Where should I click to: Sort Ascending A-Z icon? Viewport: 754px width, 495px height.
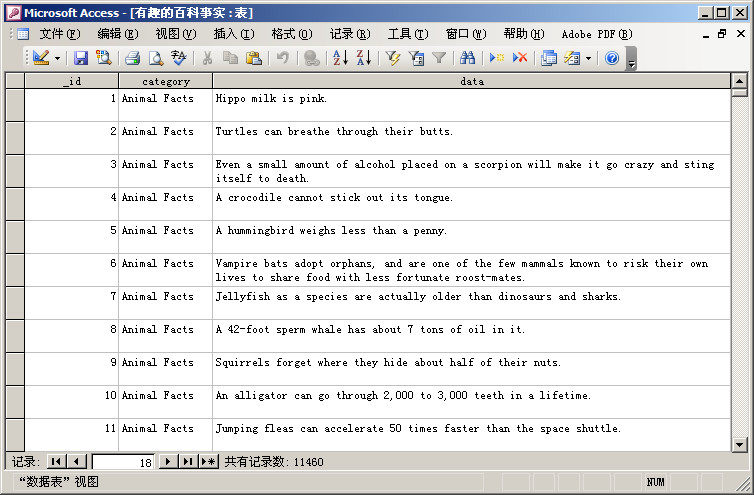click(340, 58)
